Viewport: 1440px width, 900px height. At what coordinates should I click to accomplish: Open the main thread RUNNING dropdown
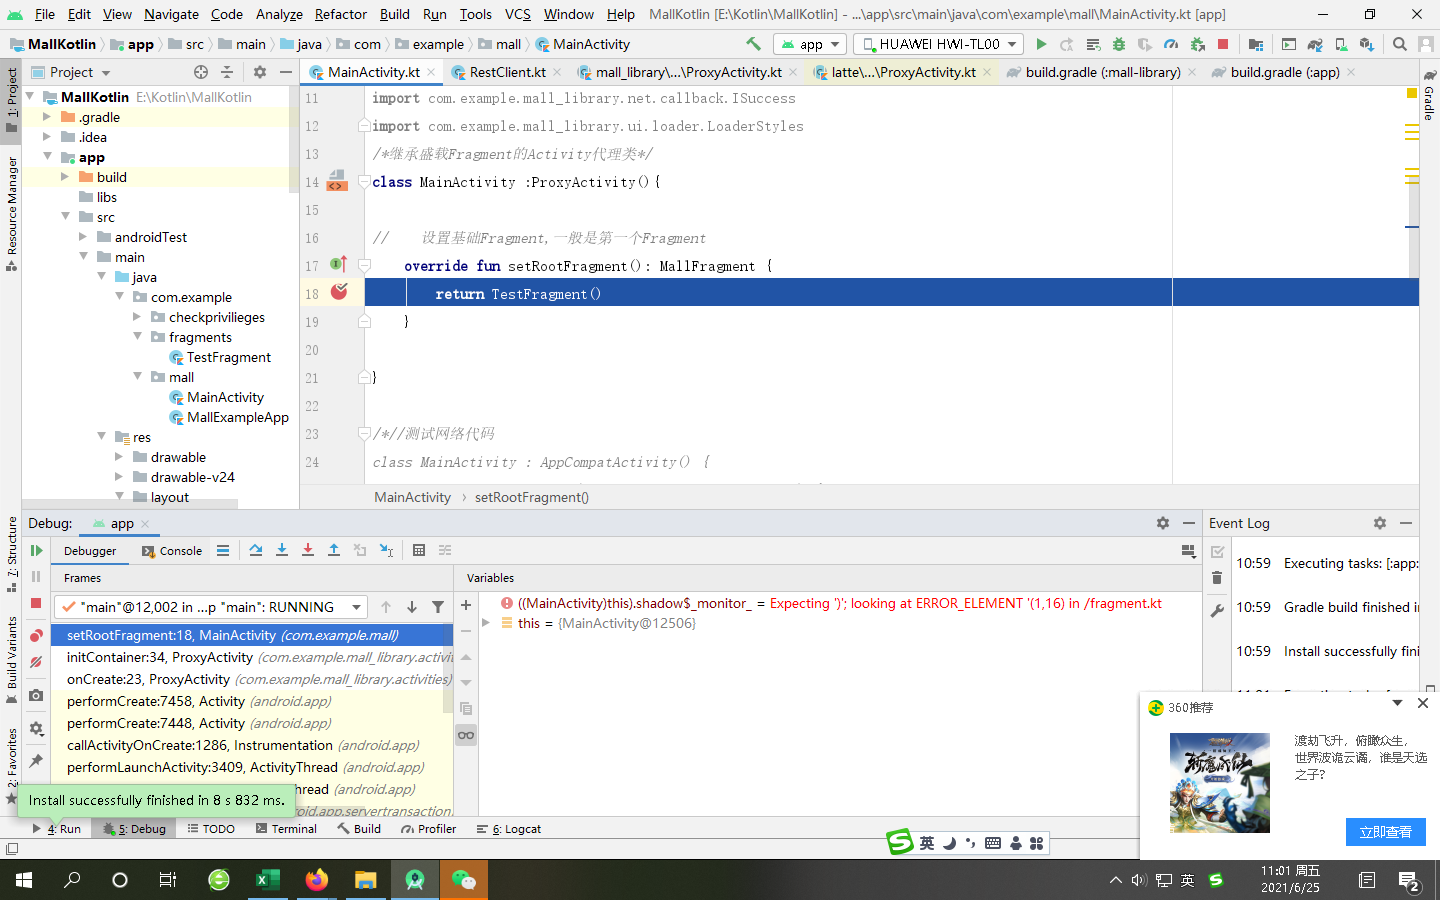click(211, 607)
